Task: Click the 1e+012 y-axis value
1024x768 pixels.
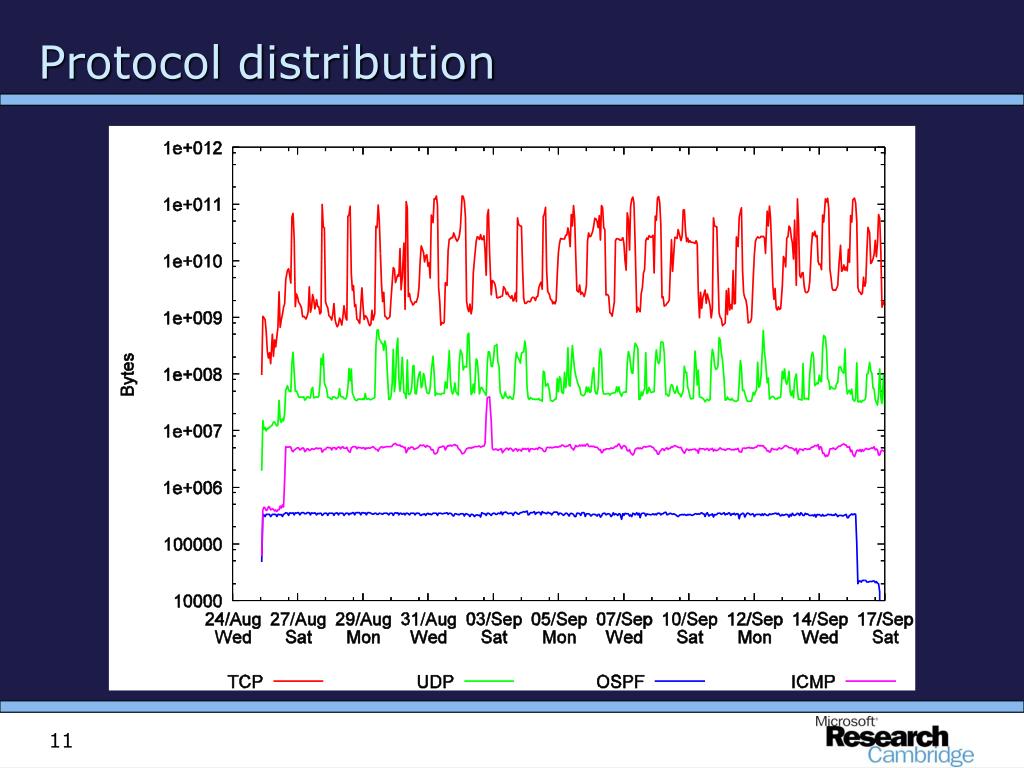Action: click(x=193, y=148)
